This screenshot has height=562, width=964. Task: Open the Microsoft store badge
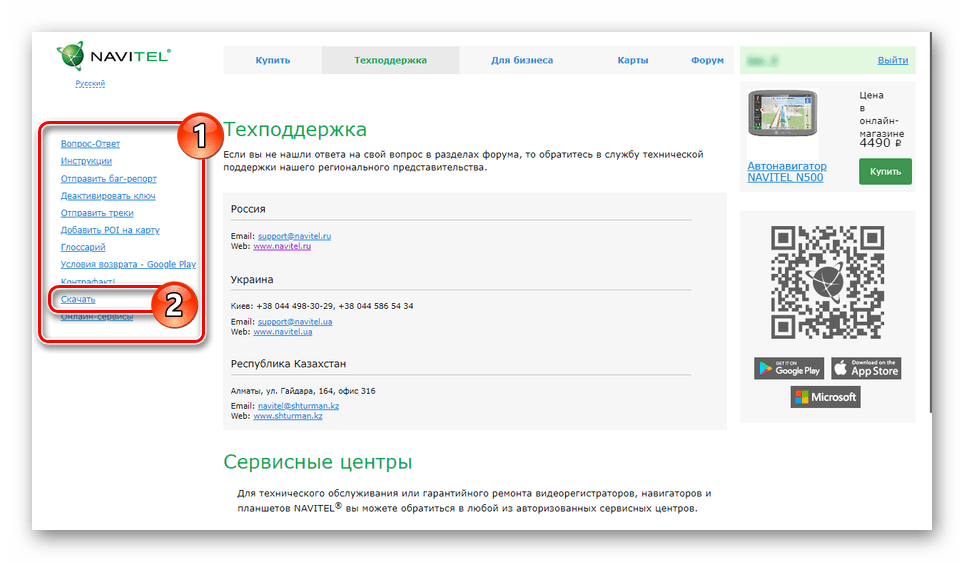tap(826, 397)
